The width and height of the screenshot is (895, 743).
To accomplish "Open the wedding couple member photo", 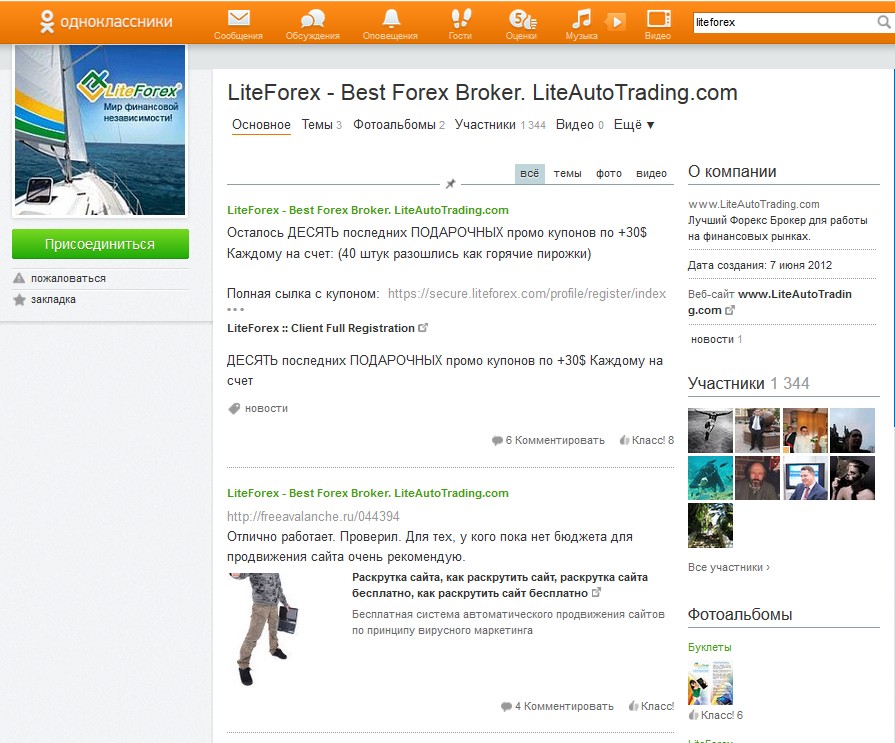I will tap(805, 430).
